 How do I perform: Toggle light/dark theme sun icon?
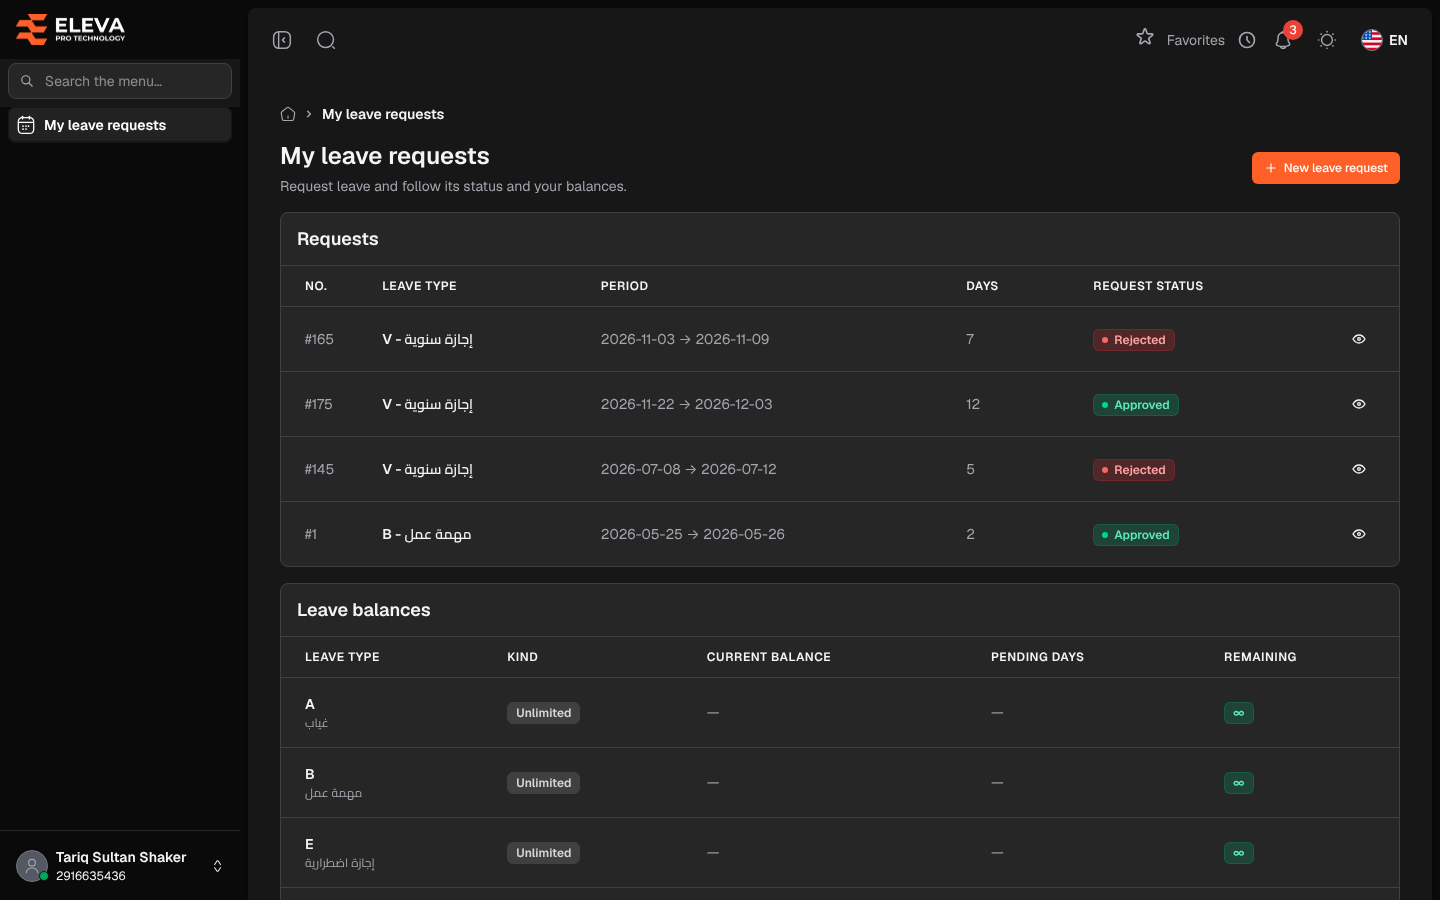tap(1327, 40)
